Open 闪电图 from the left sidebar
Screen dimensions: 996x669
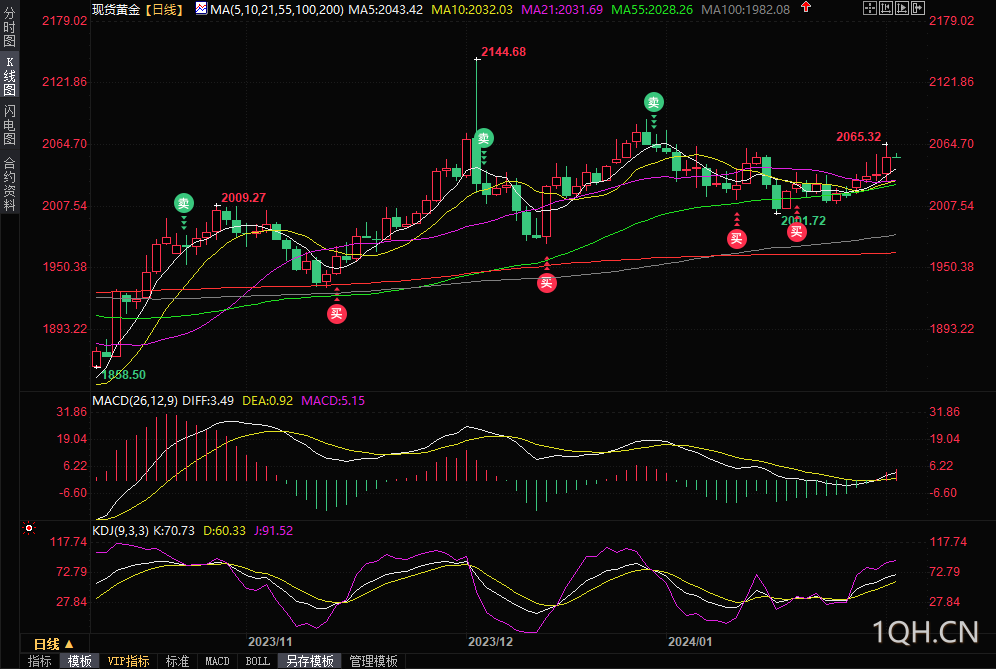[9, 124]
